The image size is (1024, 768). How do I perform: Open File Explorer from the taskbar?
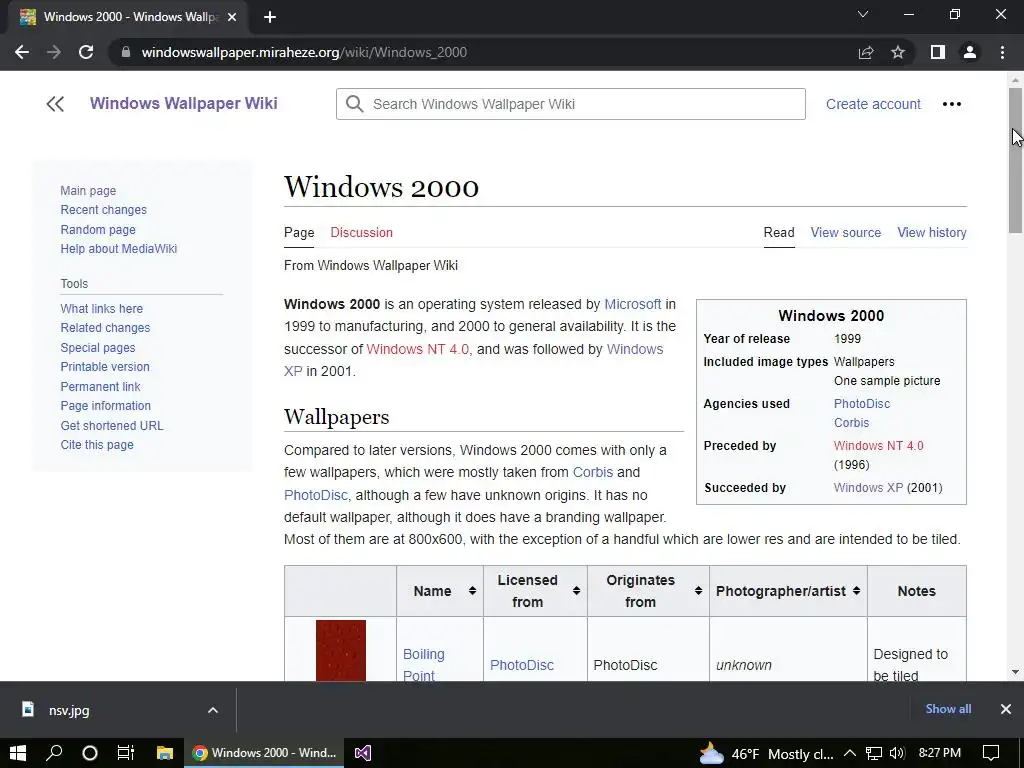point(165,753)
